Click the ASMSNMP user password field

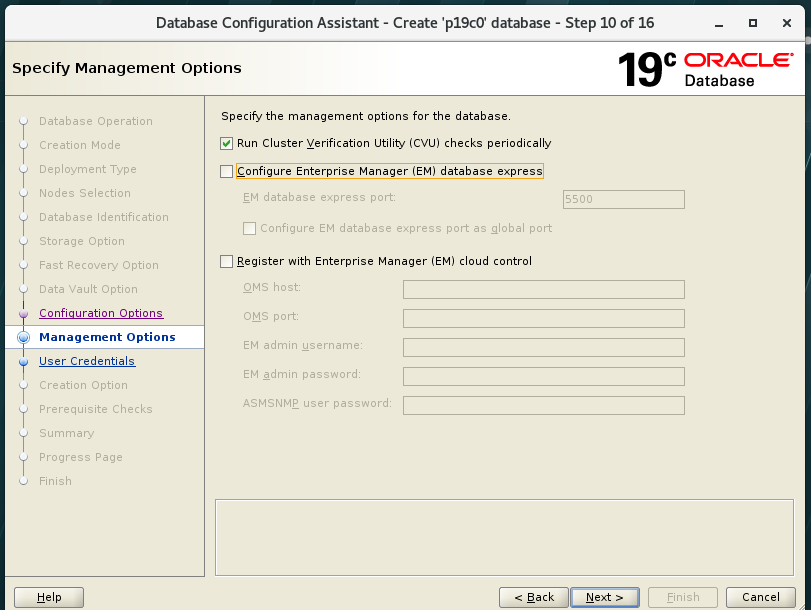544,405
